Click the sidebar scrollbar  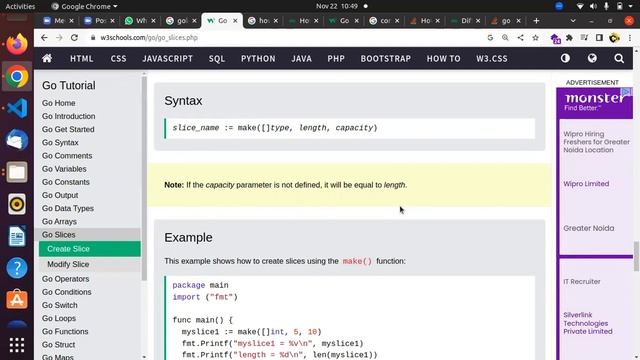click(x=144, y=178)
